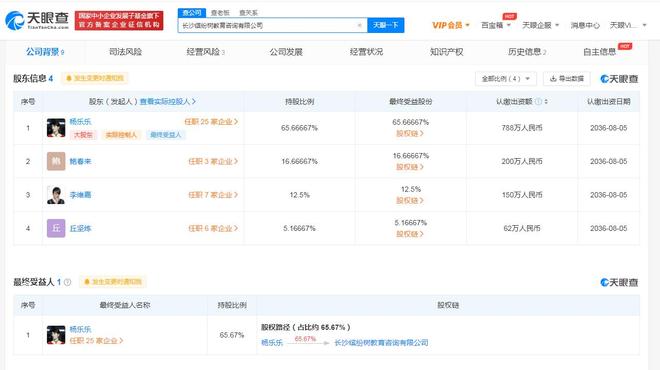Select the 65.67% 持股比例 cell in 最终受益人 table
This screenshot has width=660, height=370.
232,335
